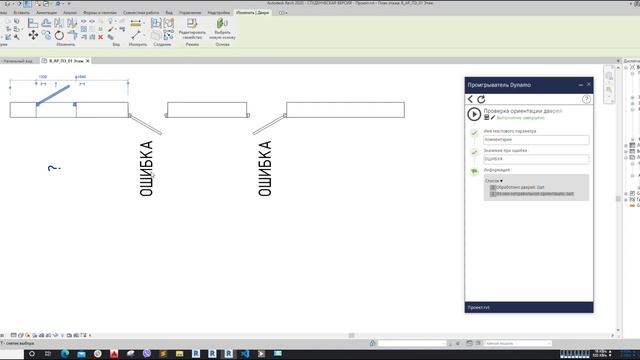The image size is (640, 360).
Task: Open the Аннотации ribbon tab
Action: click(46, 13)
